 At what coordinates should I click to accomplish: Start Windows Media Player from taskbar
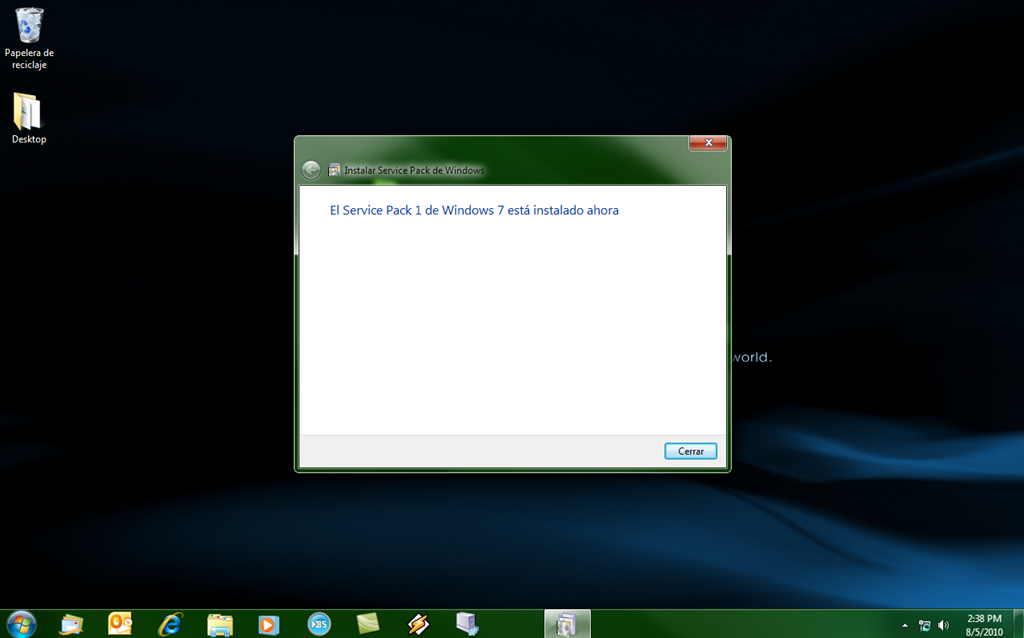pyautogui.click(x=268, y=624)
